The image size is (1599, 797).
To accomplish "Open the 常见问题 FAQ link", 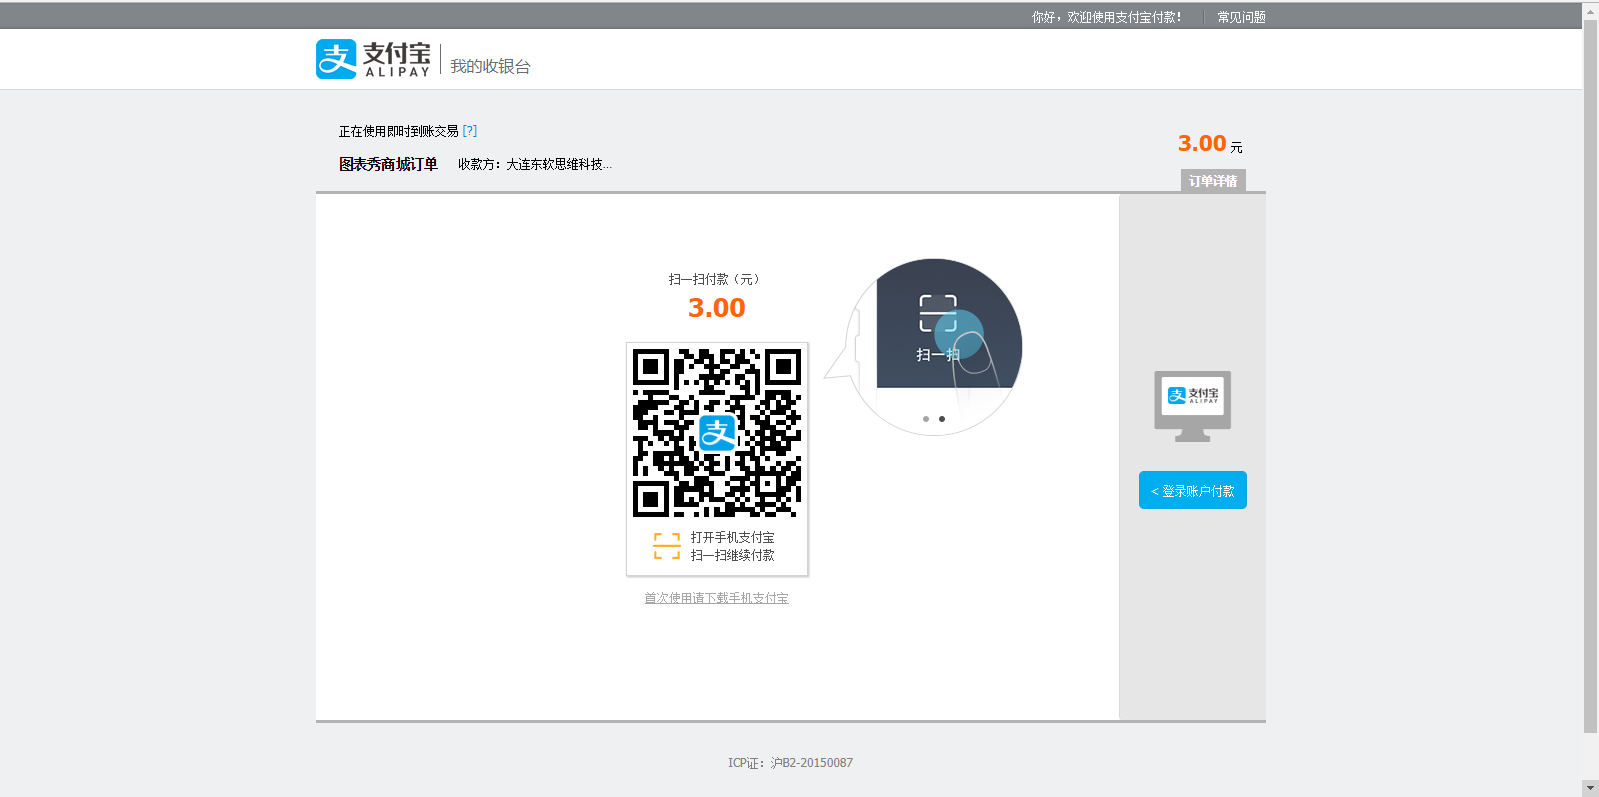I will coord(1241,17).
